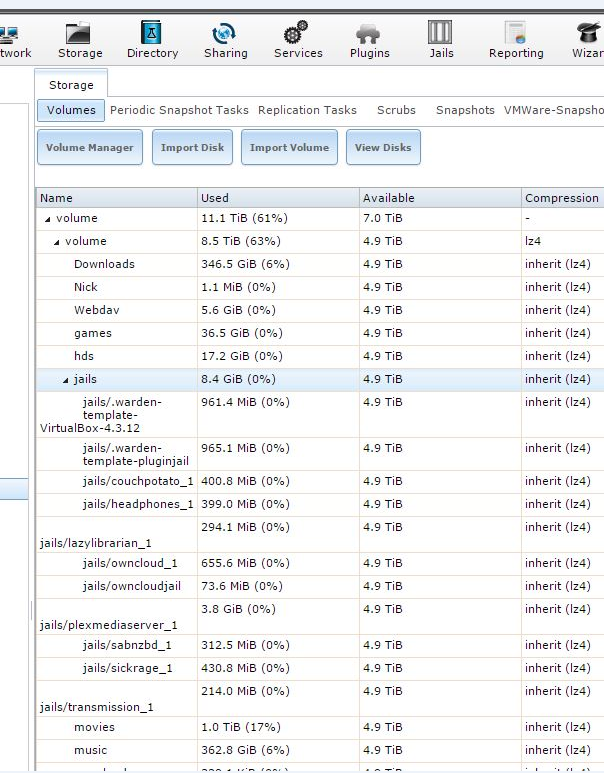Select the jails/sickrage_1 row

(x=320, y=668)
